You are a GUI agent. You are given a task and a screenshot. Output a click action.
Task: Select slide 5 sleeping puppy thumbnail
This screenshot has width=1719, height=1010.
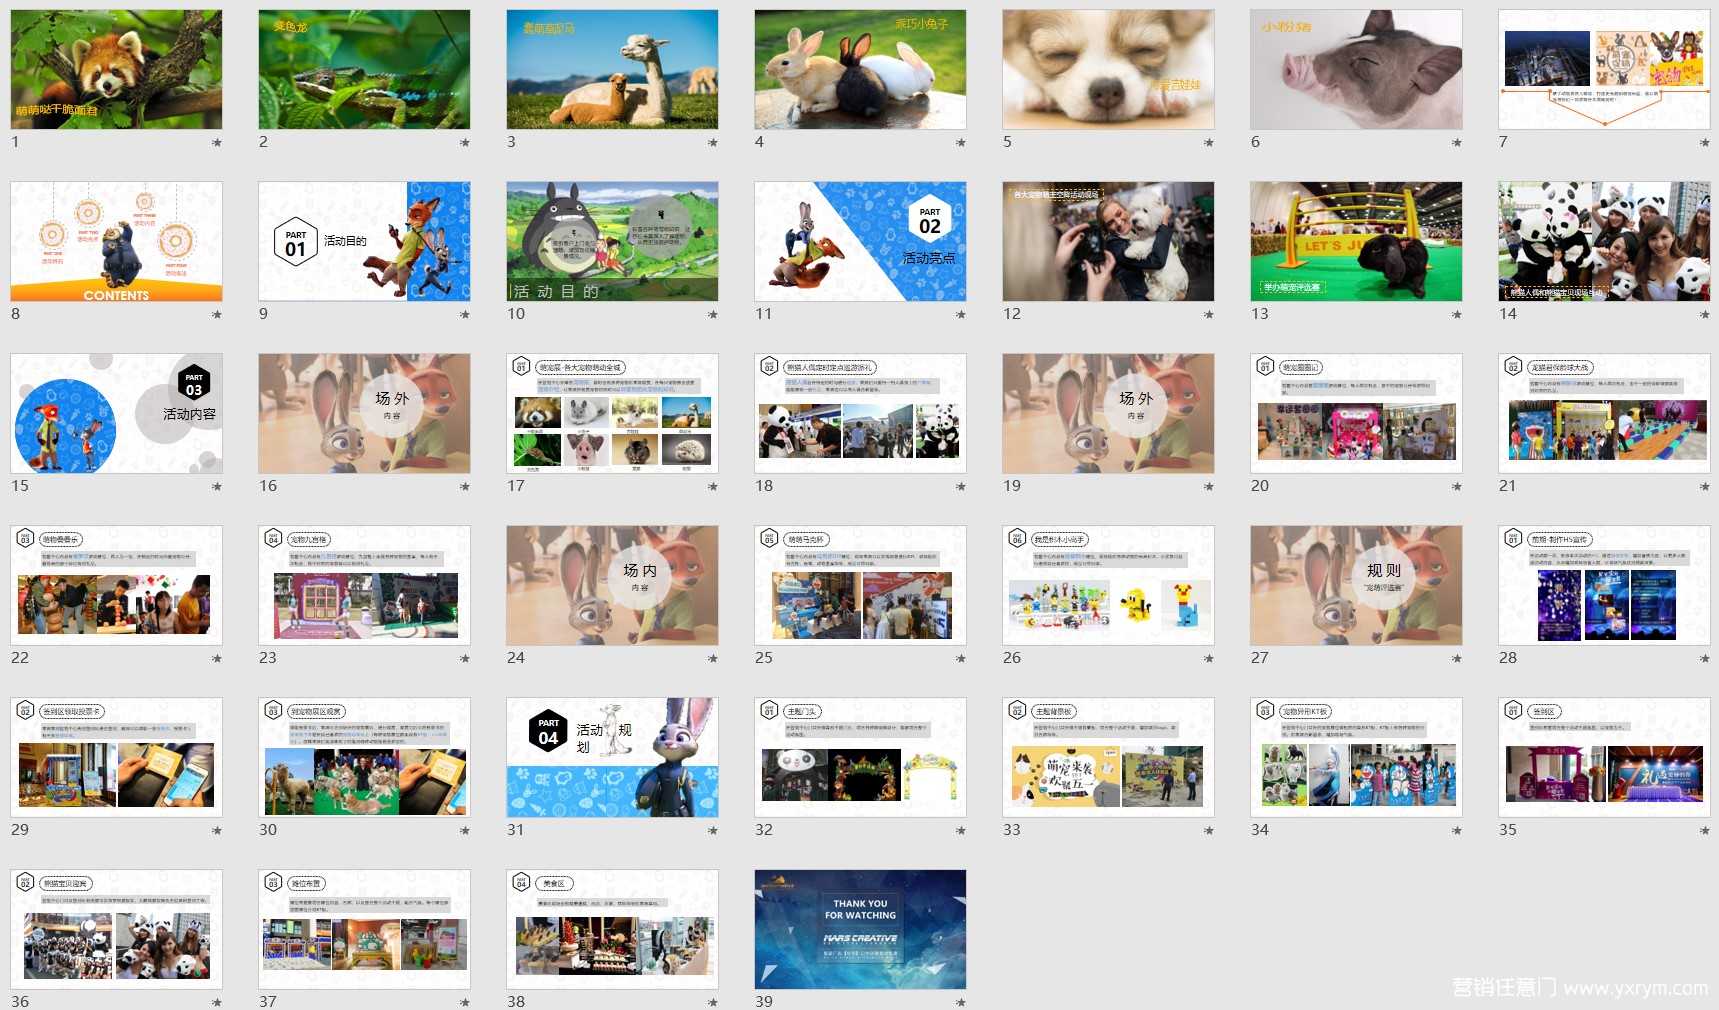click(x=1108, y=69)
